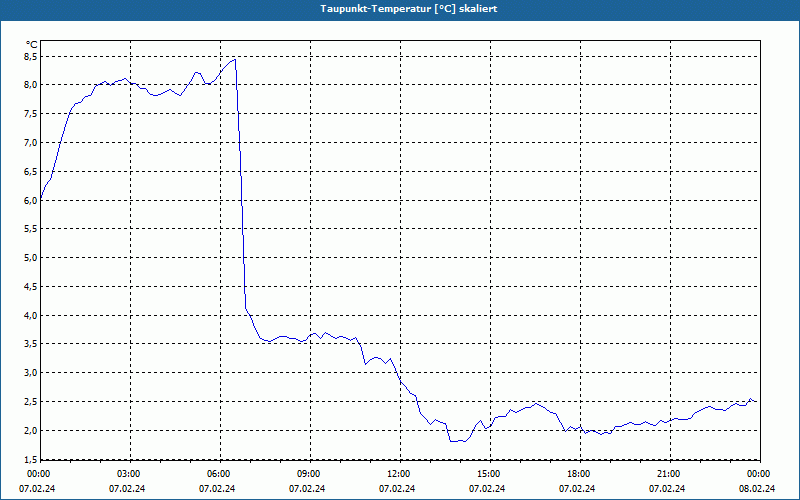Click the y-axis value '6,5'
Image resolution: width=800 pixels, height=500 pixels.
pos(31,172)
